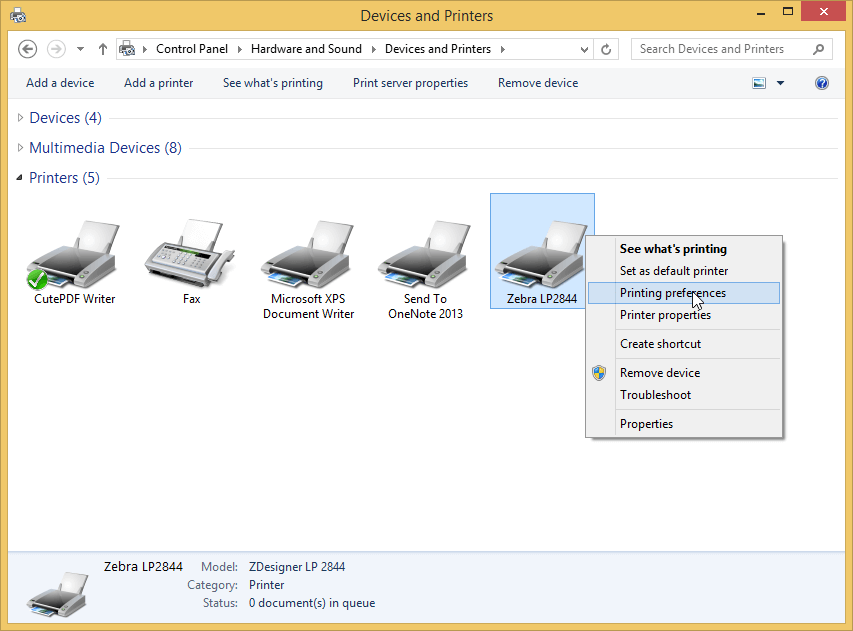
Task: Open dropdown arrow after Hardware and Sound breadcrumb
Action: (374, 50)
